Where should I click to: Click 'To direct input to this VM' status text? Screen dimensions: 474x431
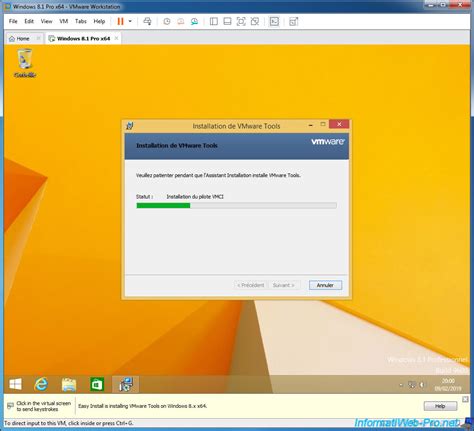(x=69, y=423)
